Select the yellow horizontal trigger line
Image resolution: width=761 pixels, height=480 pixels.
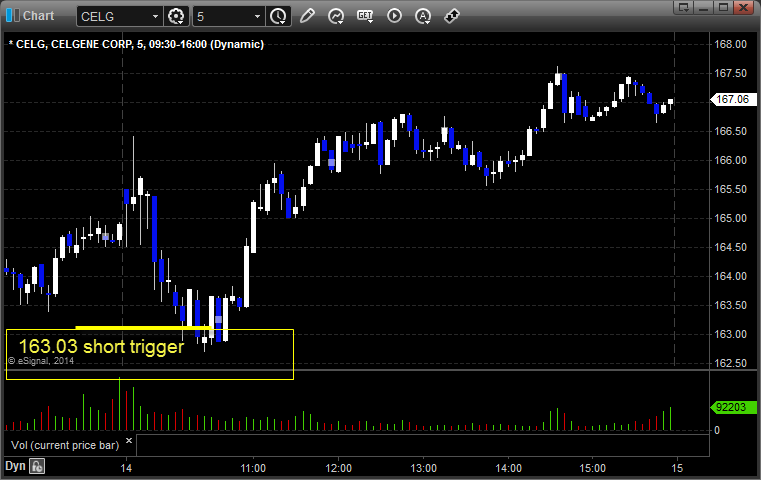144,328
